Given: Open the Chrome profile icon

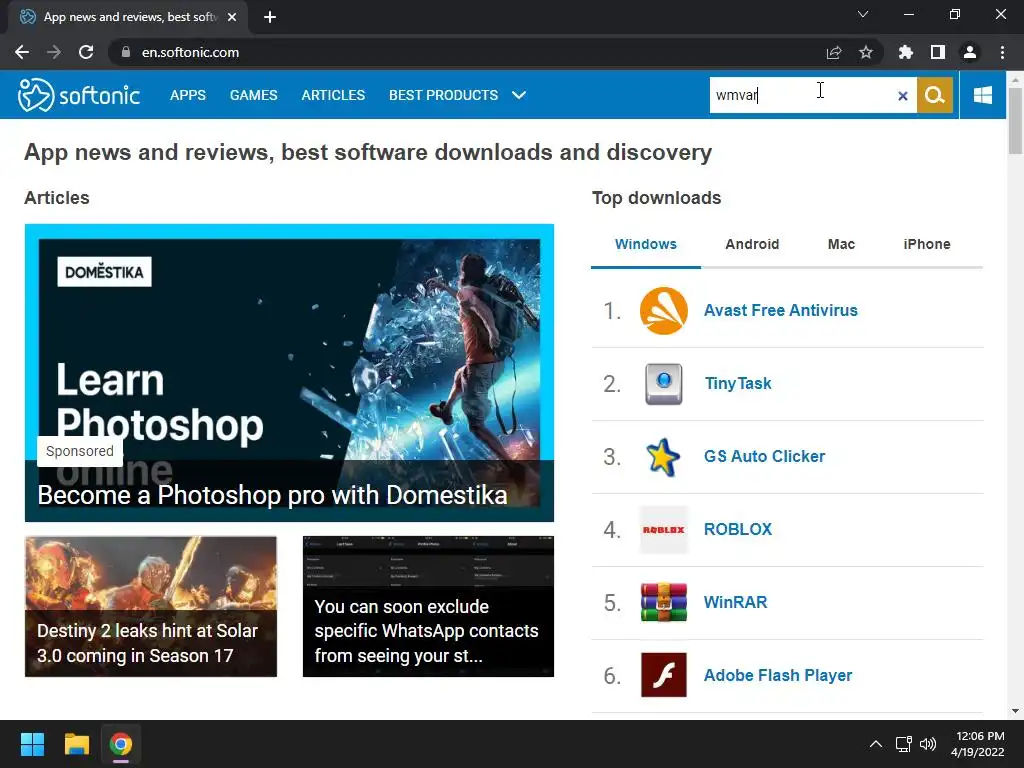Looking at the screenshot, I should (x=970, y=52).
